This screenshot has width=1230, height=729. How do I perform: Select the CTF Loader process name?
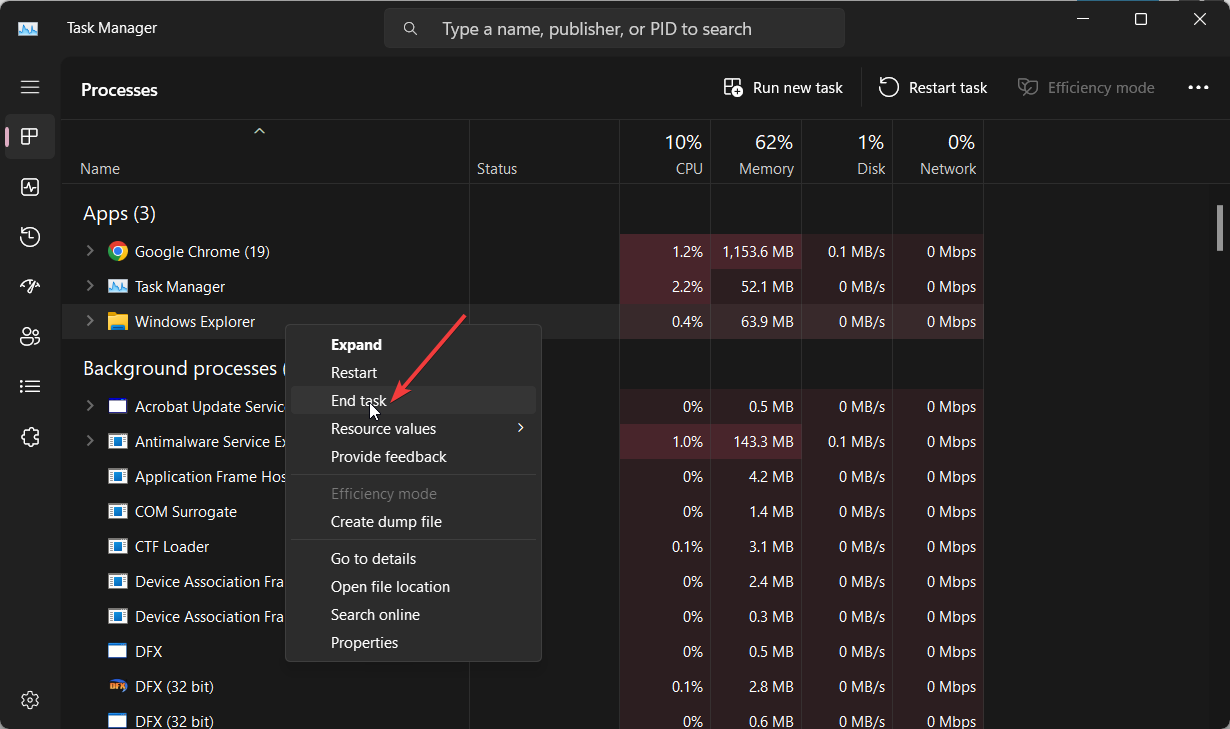(172, 547)
